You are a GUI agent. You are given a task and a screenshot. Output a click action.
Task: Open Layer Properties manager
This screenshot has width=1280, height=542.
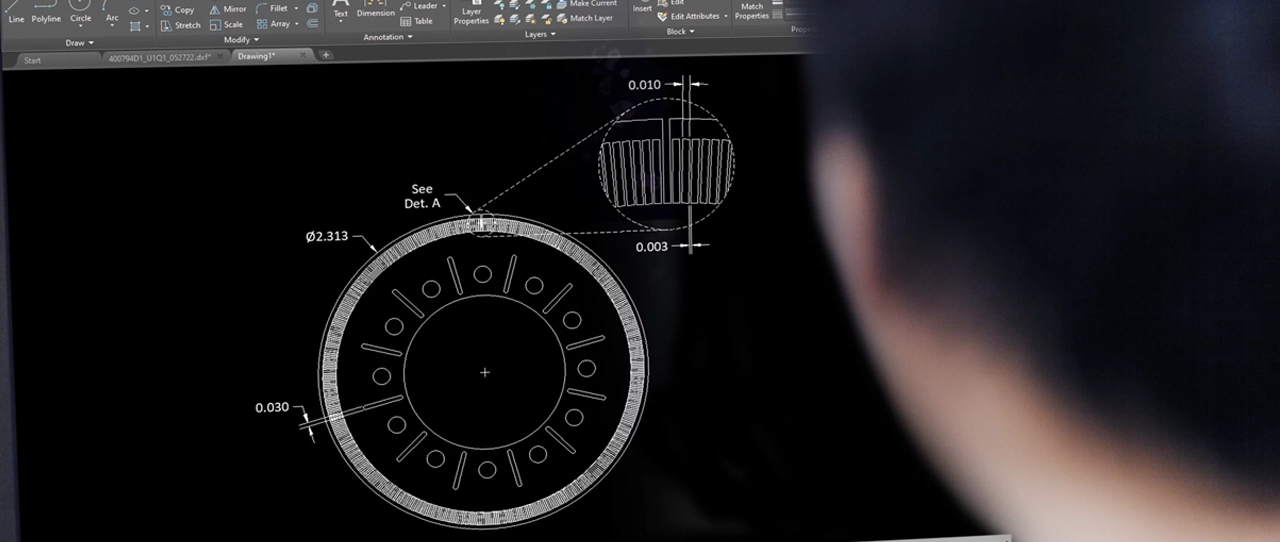point(471,13)
